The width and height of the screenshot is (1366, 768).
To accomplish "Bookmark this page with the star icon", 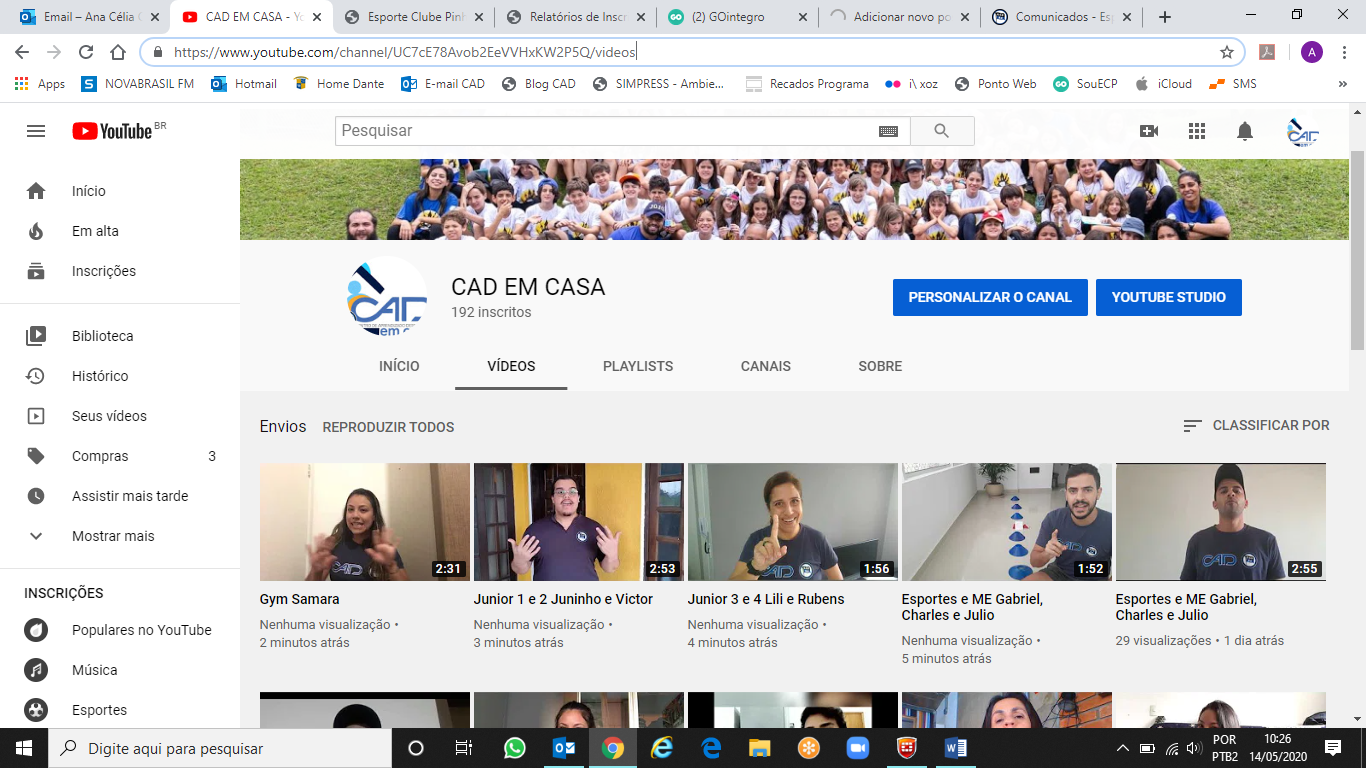I will pos(1227,52).
